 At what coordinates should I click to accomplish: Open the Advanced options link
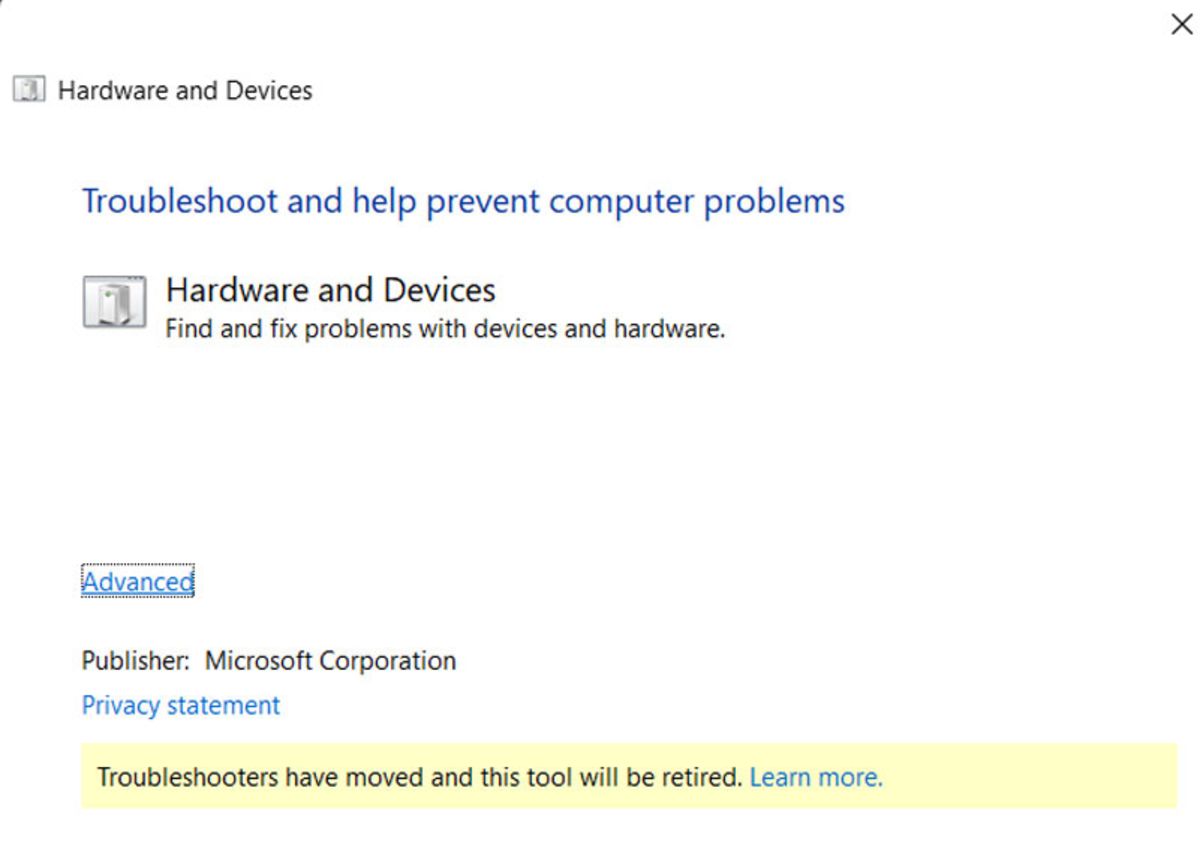[137, 582]
